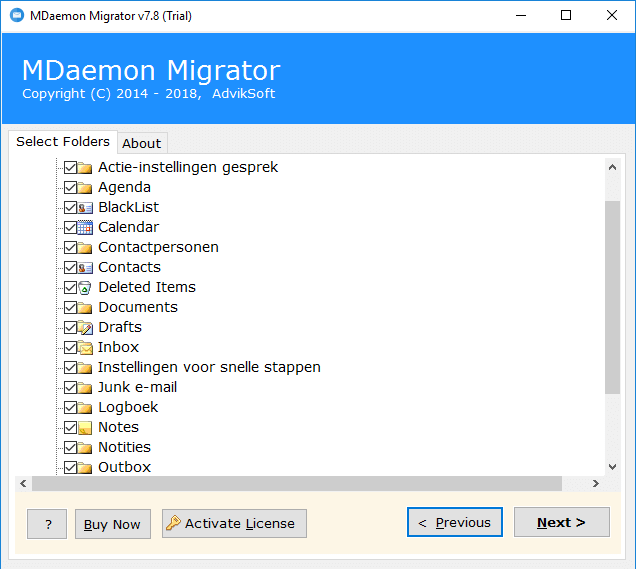Screen dimensions: 636x569
Task: Click the Inbox envelope folder icon
Action: [x=85, y=348]
